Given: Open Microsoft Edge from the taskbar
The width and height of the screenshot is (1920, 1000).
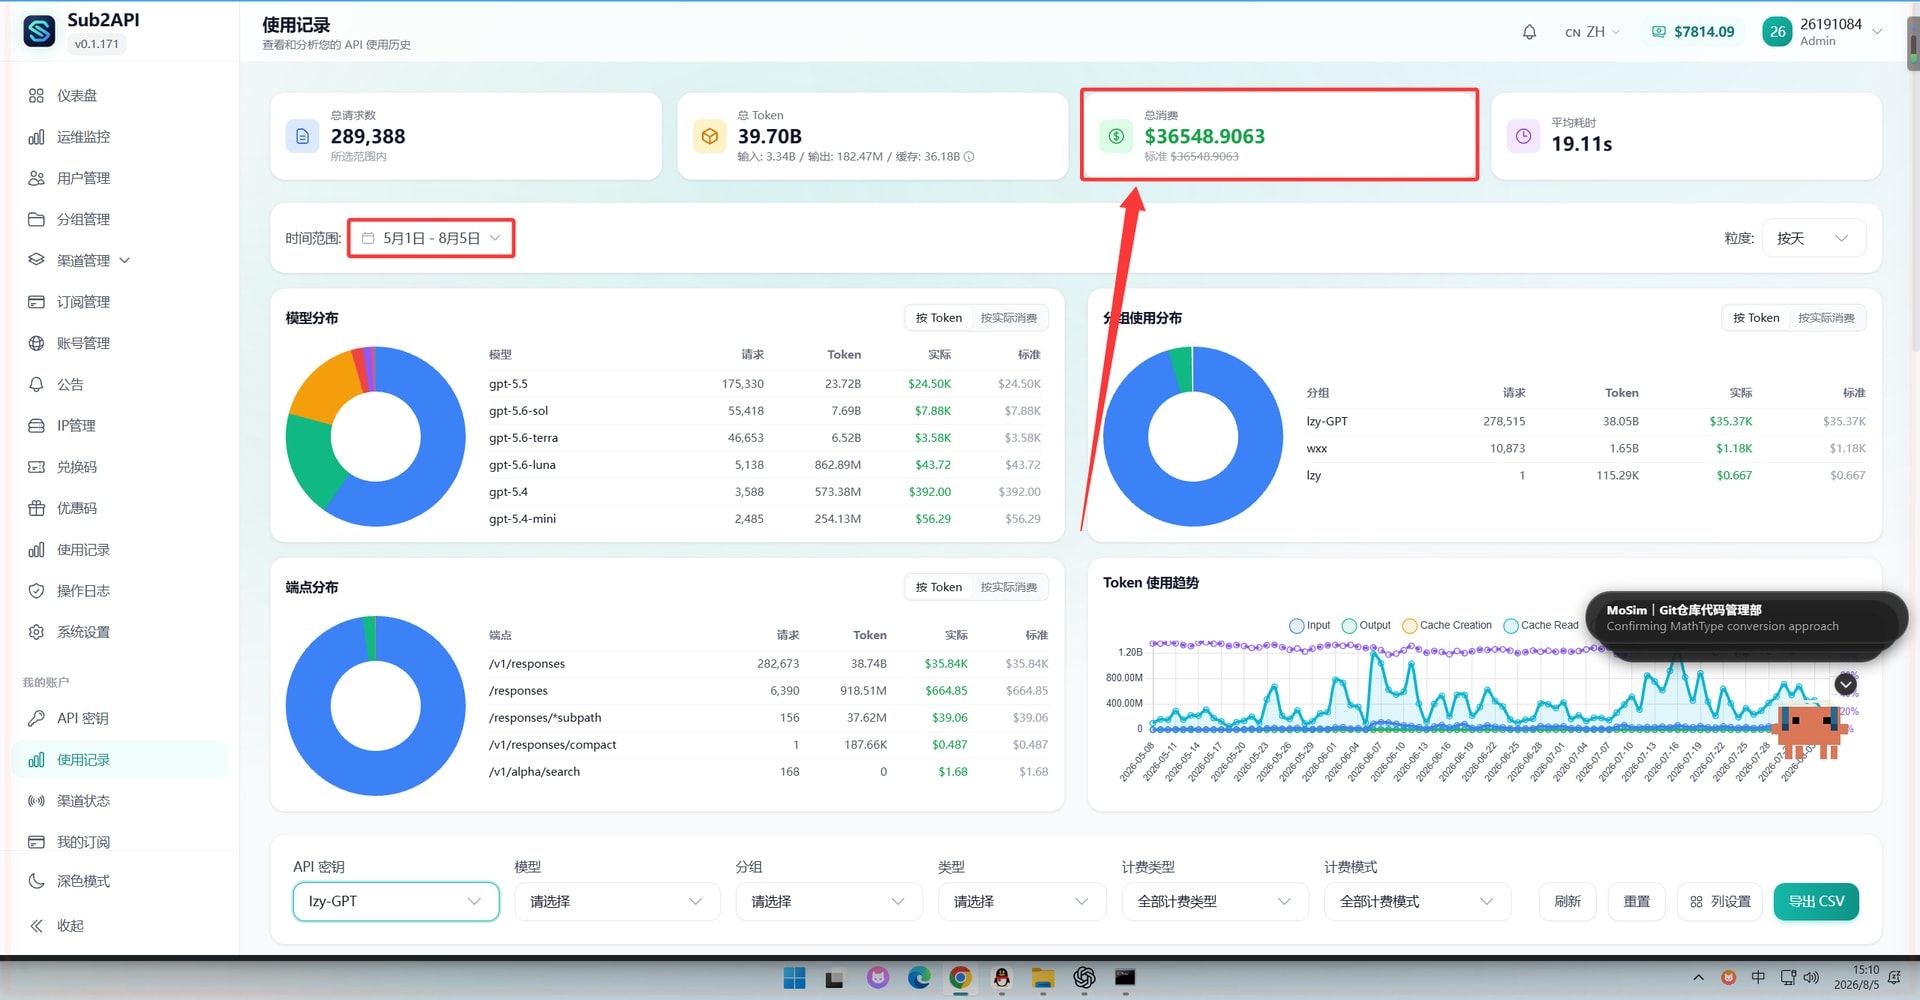Looking at the screenshot, I should pos(919,978).
